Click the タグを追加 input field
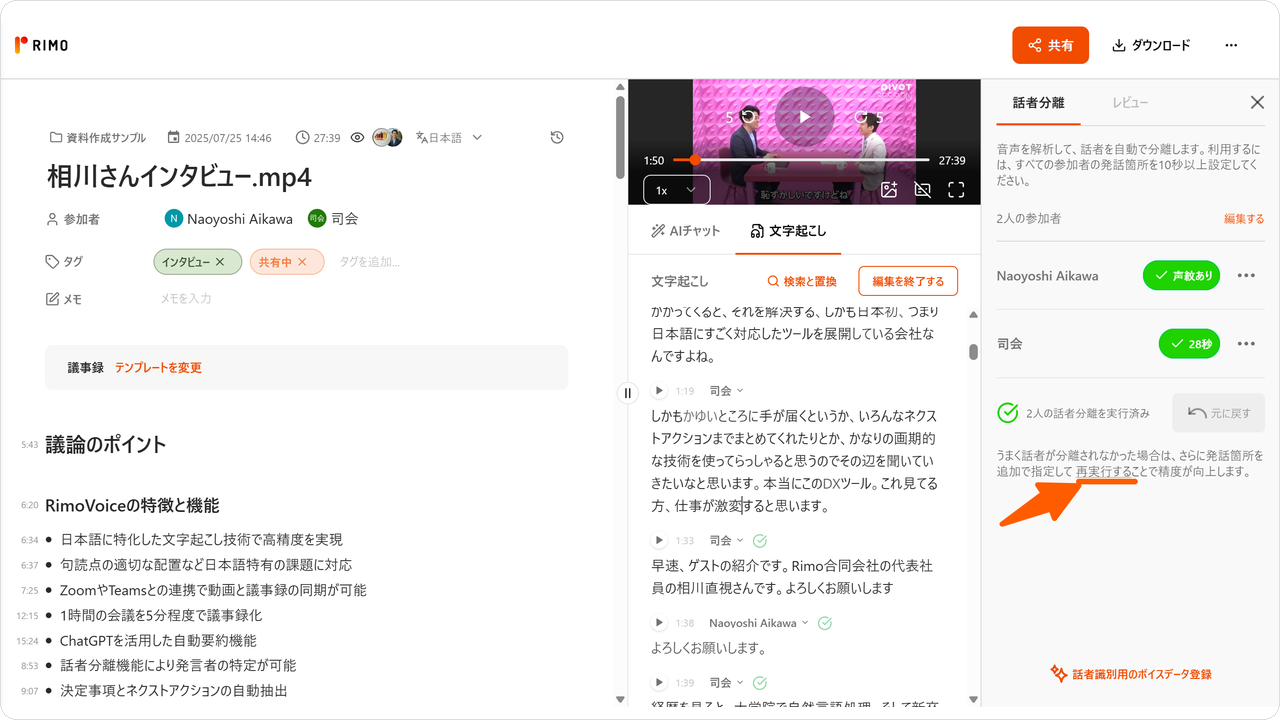 [370, 262]
